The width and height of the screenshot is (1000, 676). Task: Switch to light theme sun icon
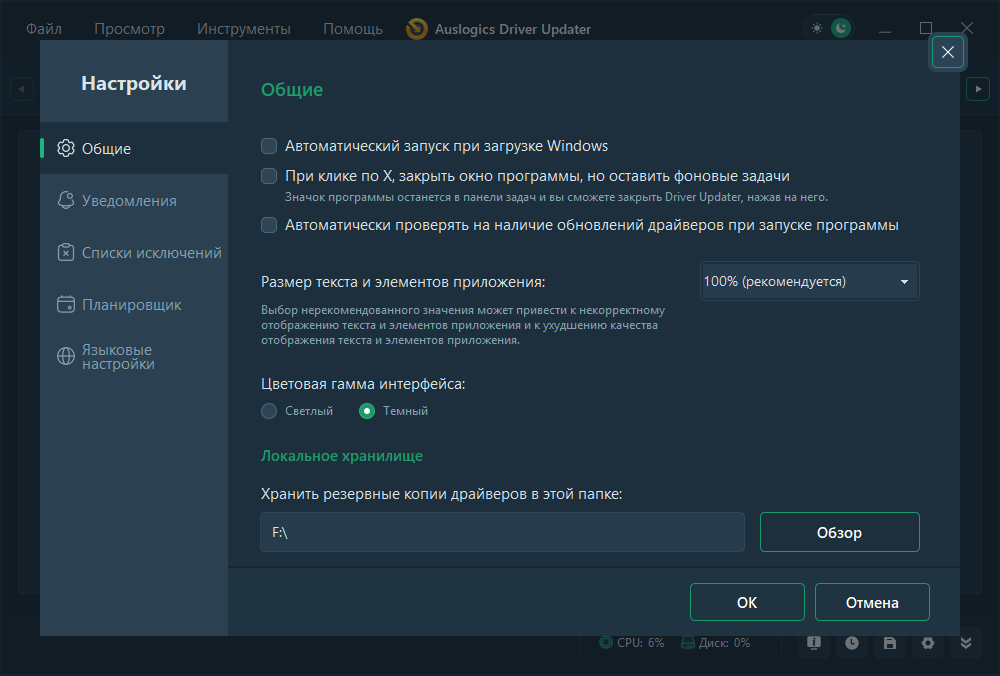816,29
